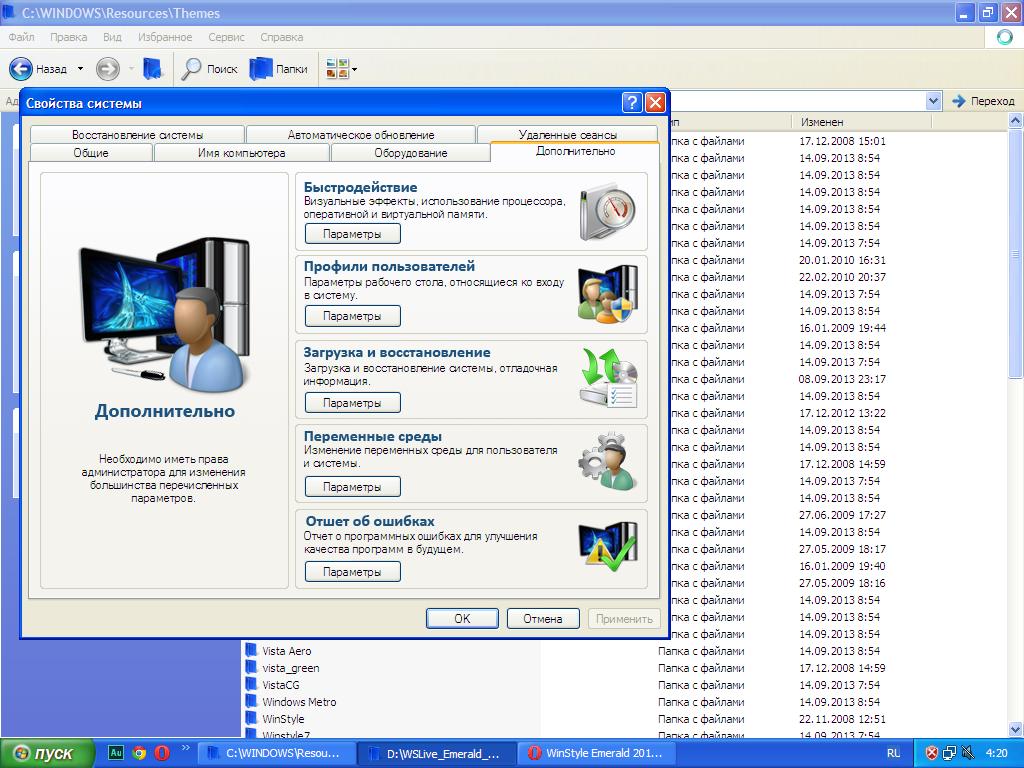Click Параметры under Быстродействие

pyautogui.click(x=352, y=234)
